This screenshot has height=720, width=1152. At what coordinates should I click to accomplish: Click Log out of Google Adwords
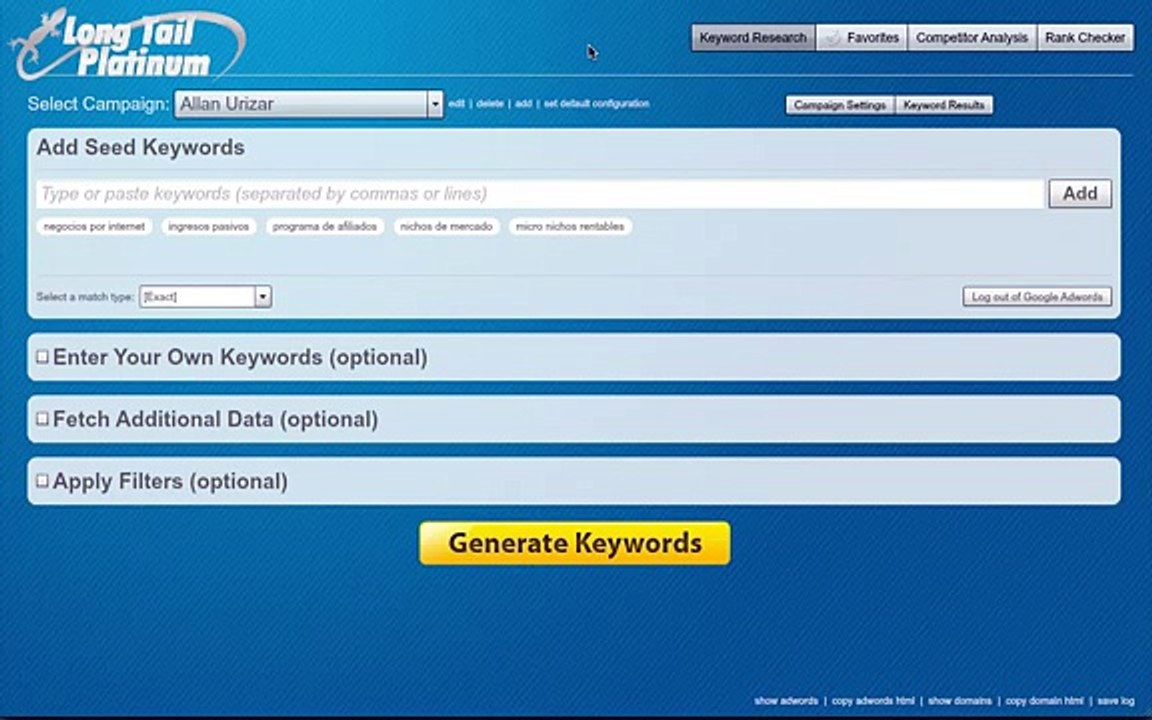[x=1037, y=297]
